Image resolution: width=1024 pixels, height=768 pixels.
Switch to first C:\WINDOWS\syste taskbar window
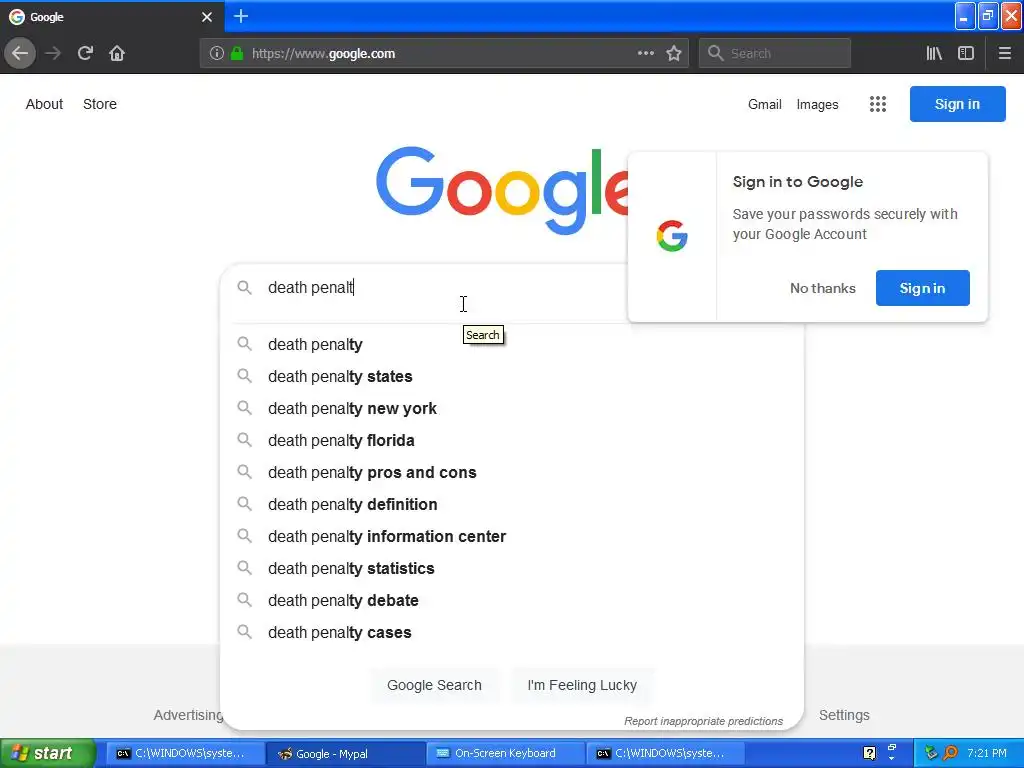click(185, 754)
